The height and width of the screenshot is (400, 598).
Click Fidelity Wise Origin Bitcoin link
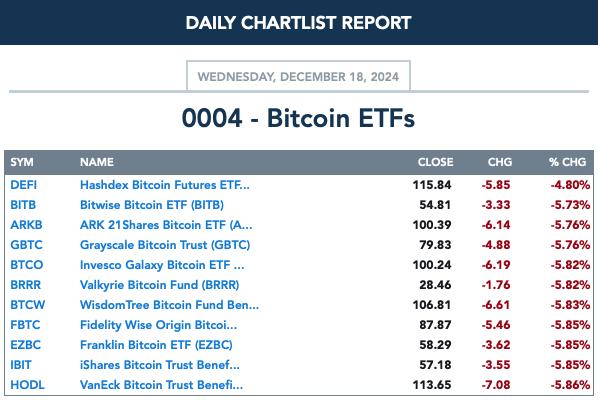(159, 325)
